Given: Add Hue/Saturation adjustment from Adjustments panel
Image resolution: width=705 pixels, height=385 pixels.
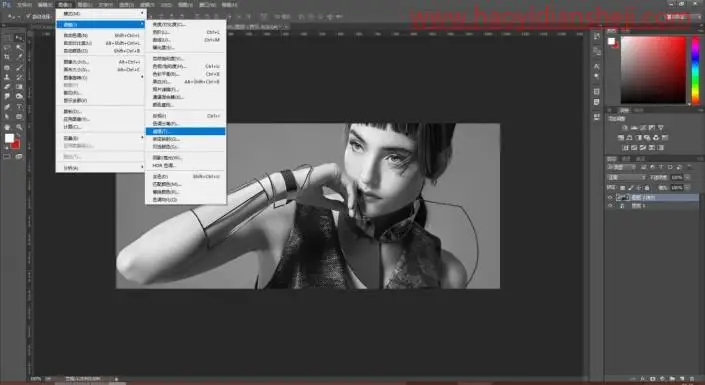Looking at the screenshot, I should tap(621, 138).
